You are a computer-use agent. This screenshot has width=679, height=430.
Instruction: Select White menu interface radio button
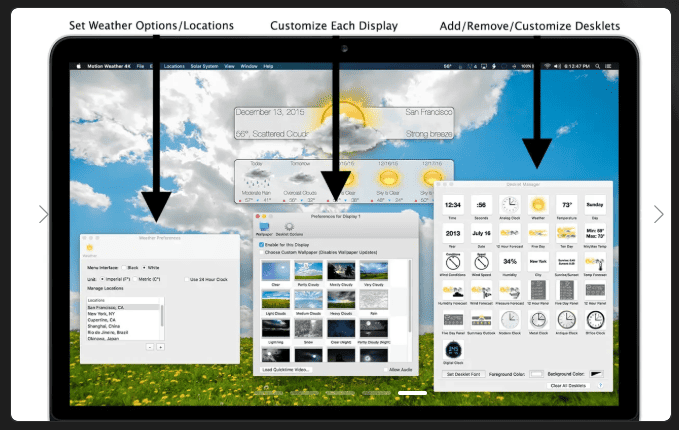click(x=144, y=268)
